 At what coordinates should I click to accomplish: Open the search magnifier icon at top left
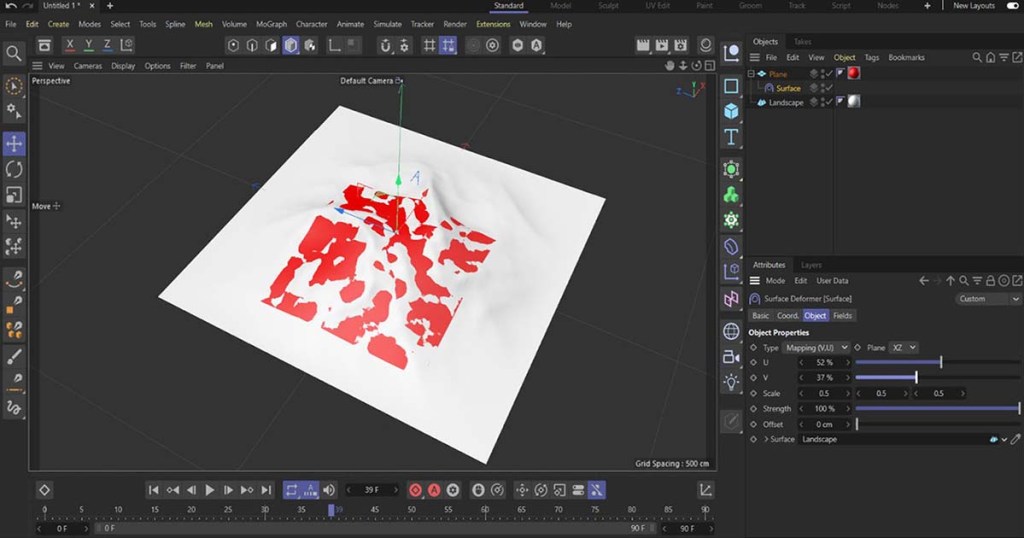pos(13,53)
